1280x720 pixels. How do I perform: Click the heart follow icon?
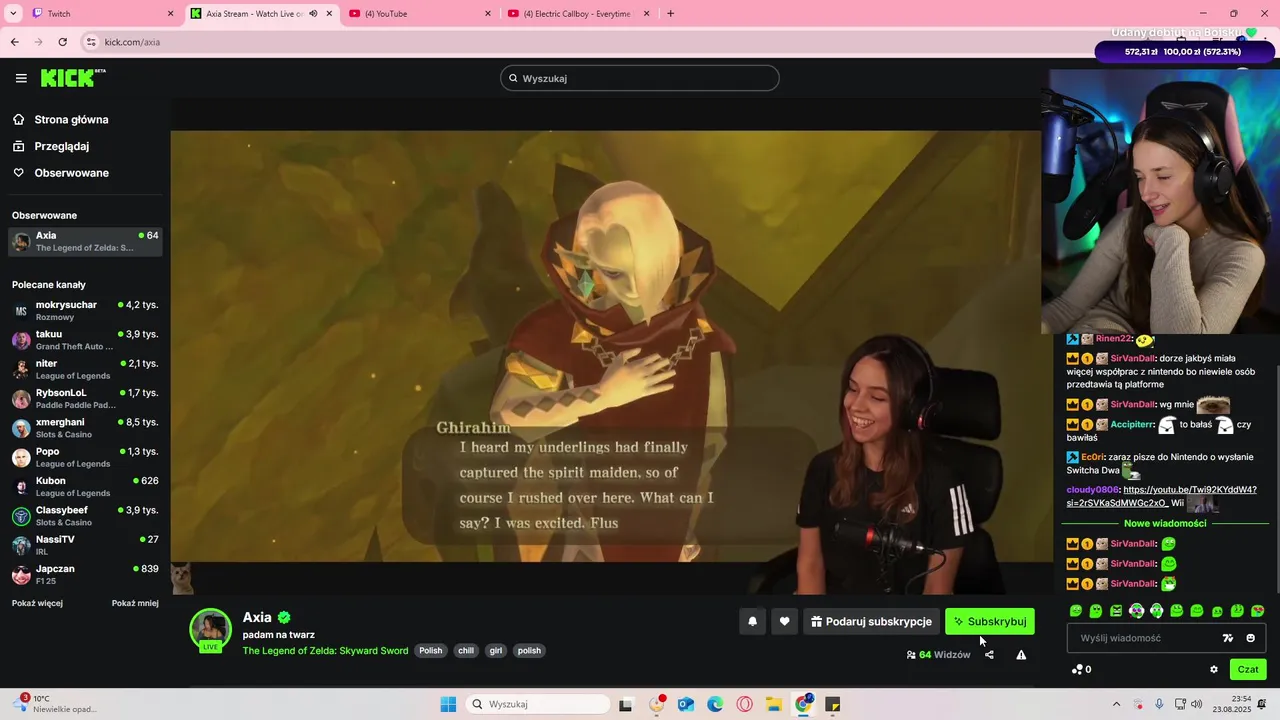click(x=784, y=621)
